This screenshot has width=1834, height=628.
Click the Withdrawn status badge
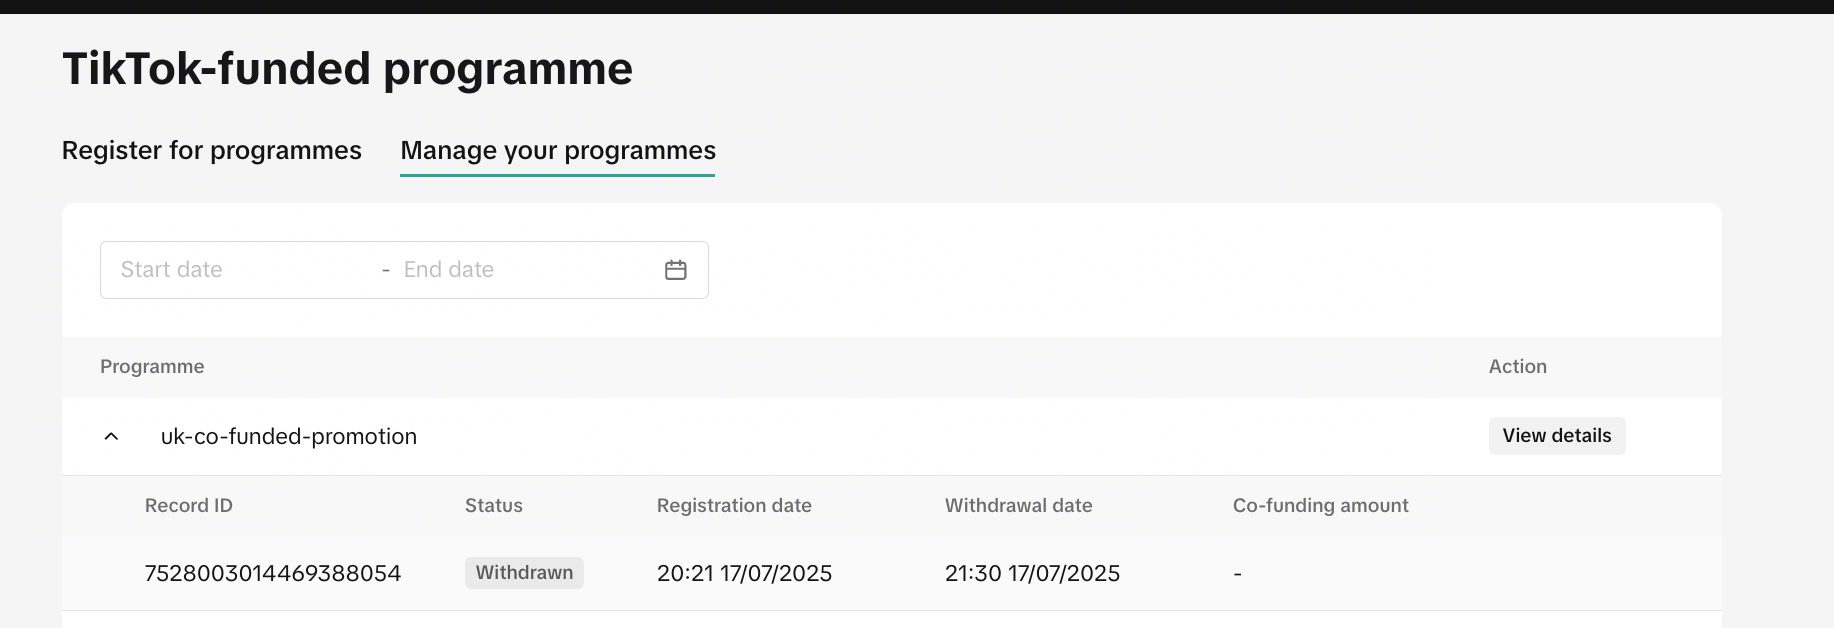click(524, 573)
